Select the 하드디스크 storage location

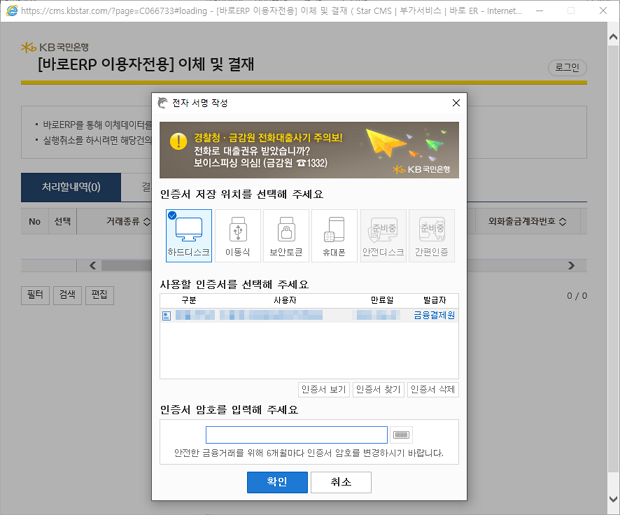click(x=189, y=236)
